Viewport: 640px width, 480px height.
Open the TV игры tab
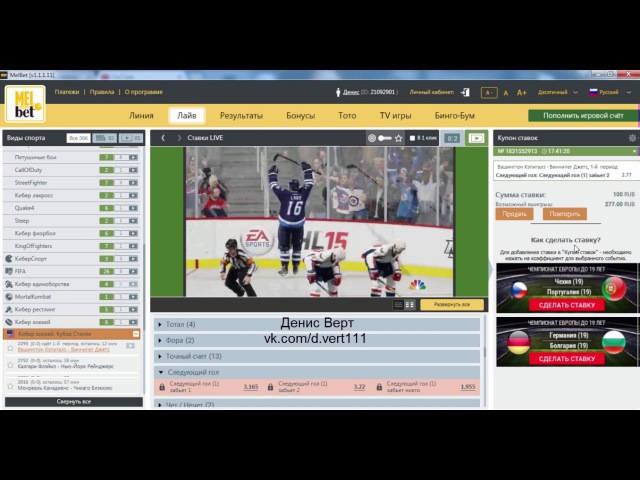396,116
